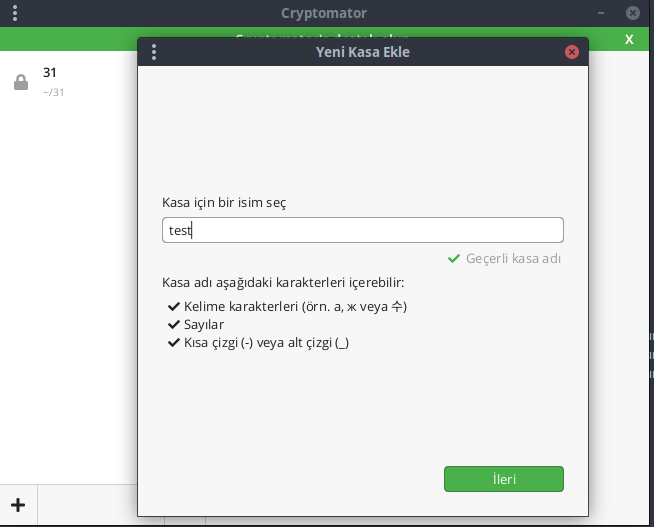
Task: Open the Cryptomator main window kebab menu
Action: [15, 13]
